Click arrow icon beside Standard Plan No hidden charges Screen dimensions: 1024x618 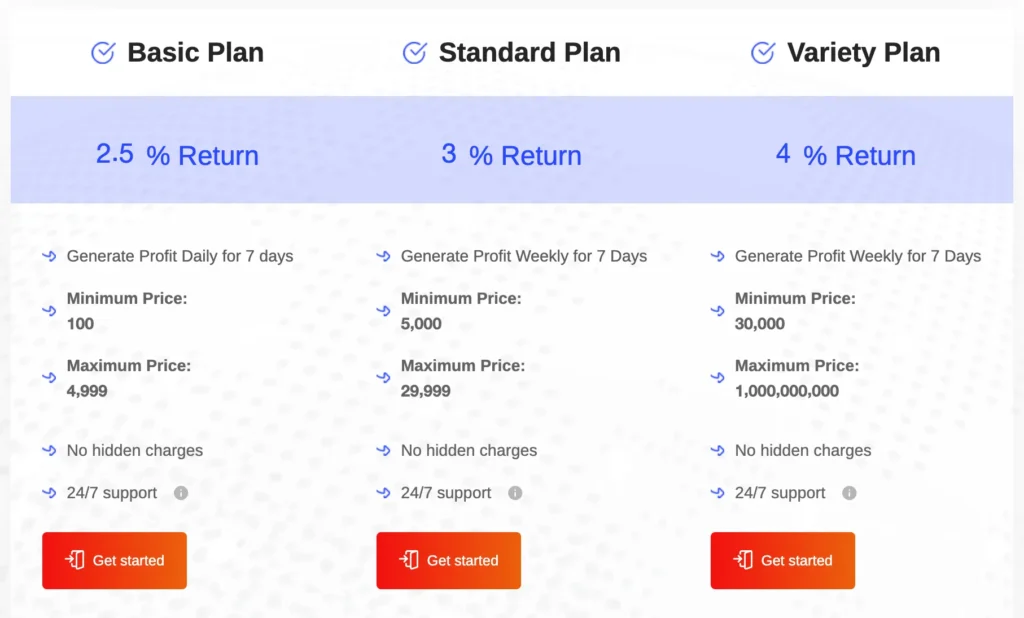[x=383, y=451]
